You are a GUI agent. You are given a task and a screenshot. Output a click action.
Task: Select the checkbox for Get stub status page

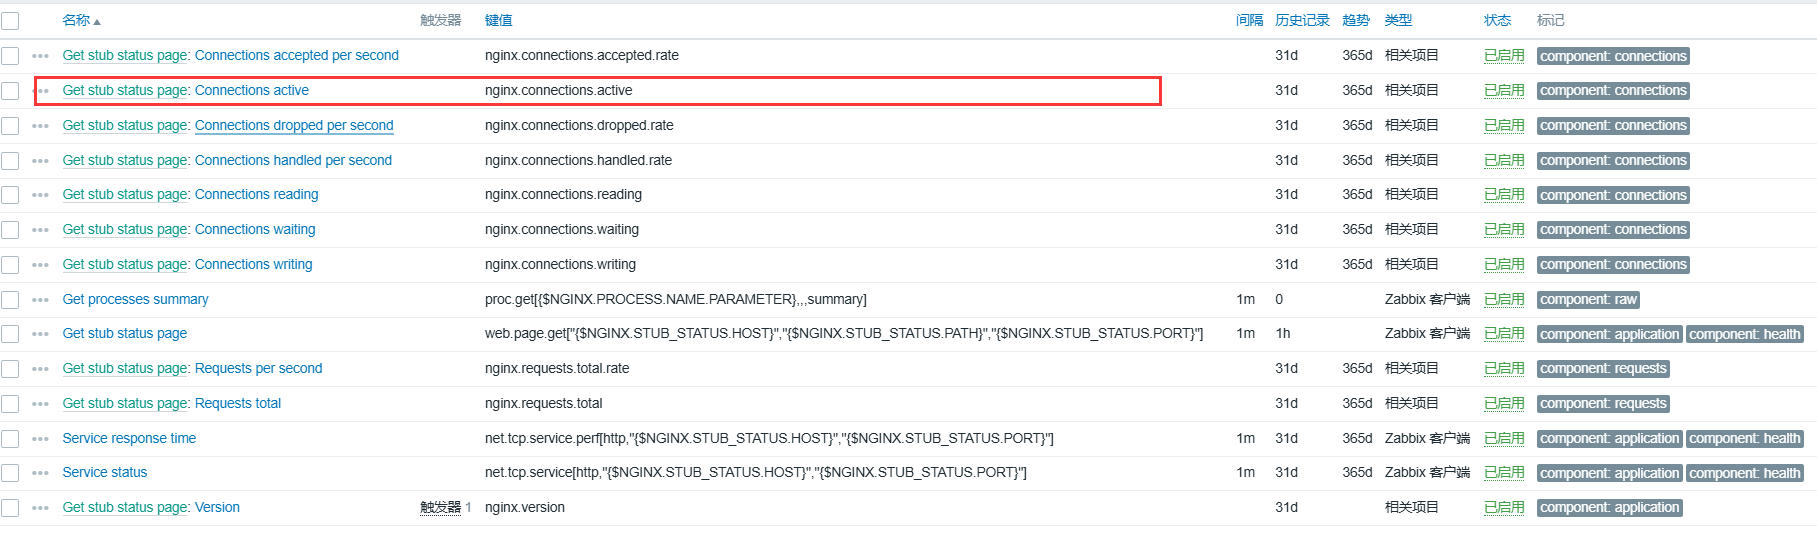click(x=10, y=334)
